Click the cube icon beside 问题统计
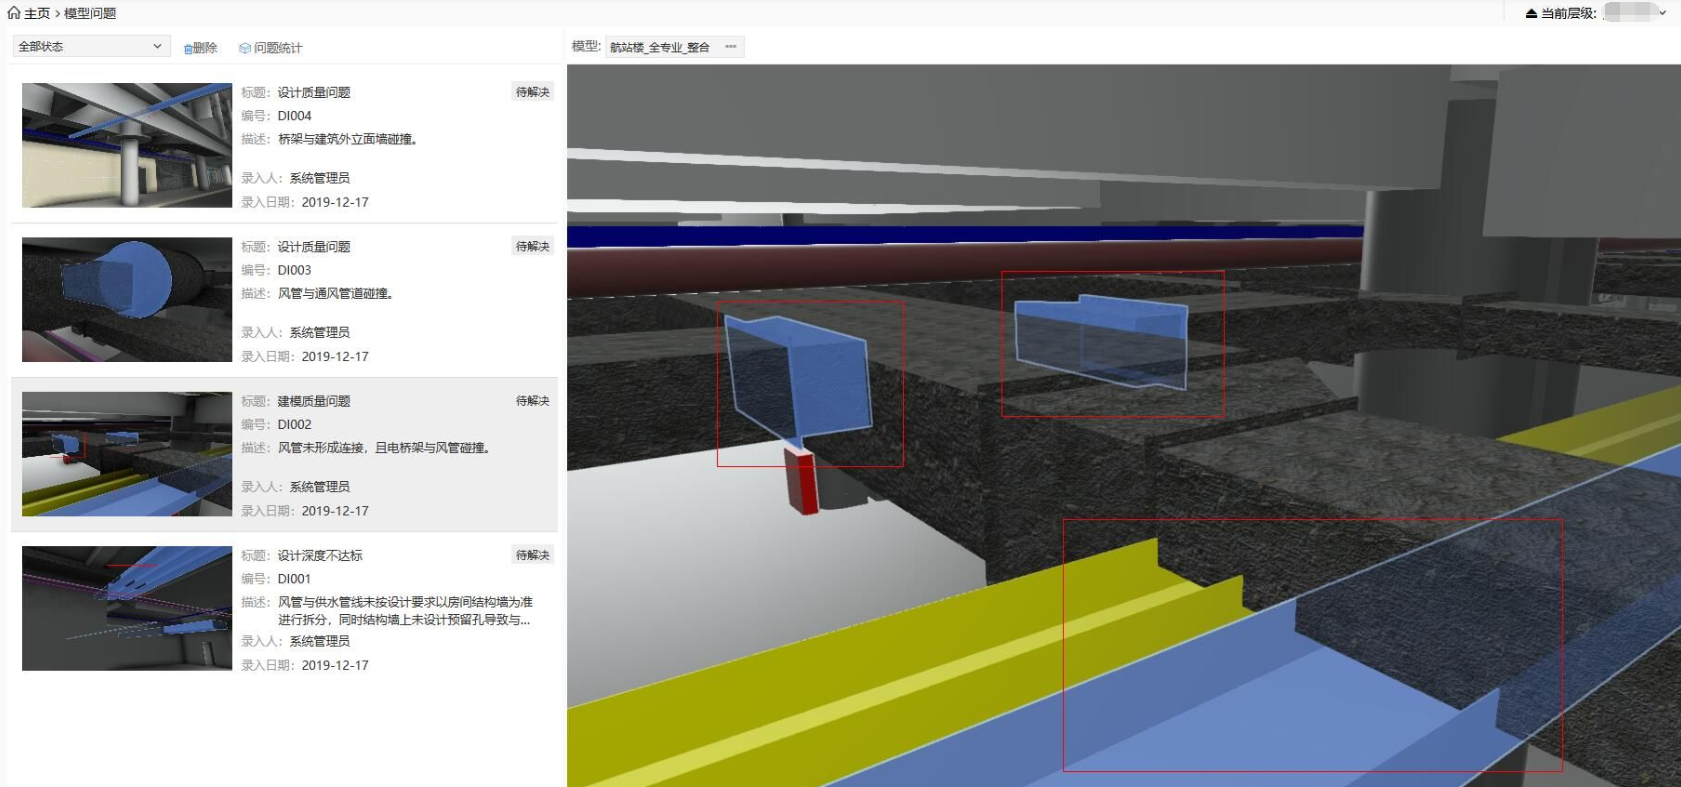This screenshot has height=787, width=1681. (x=245, y=48)
